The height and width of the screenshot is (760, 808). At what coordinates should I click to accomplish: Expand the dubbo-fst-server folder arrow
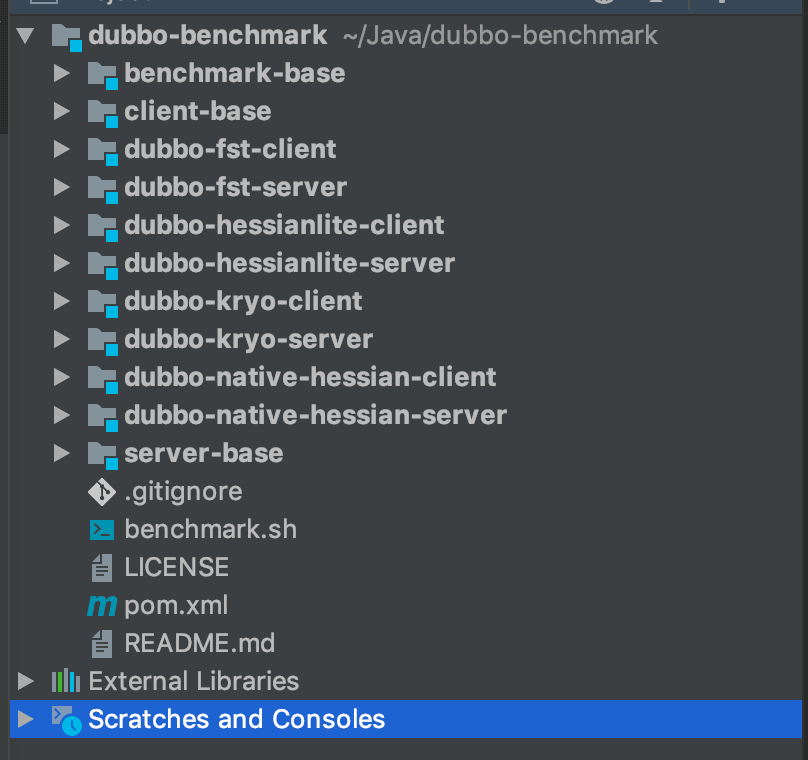click(x=62, y=187)
